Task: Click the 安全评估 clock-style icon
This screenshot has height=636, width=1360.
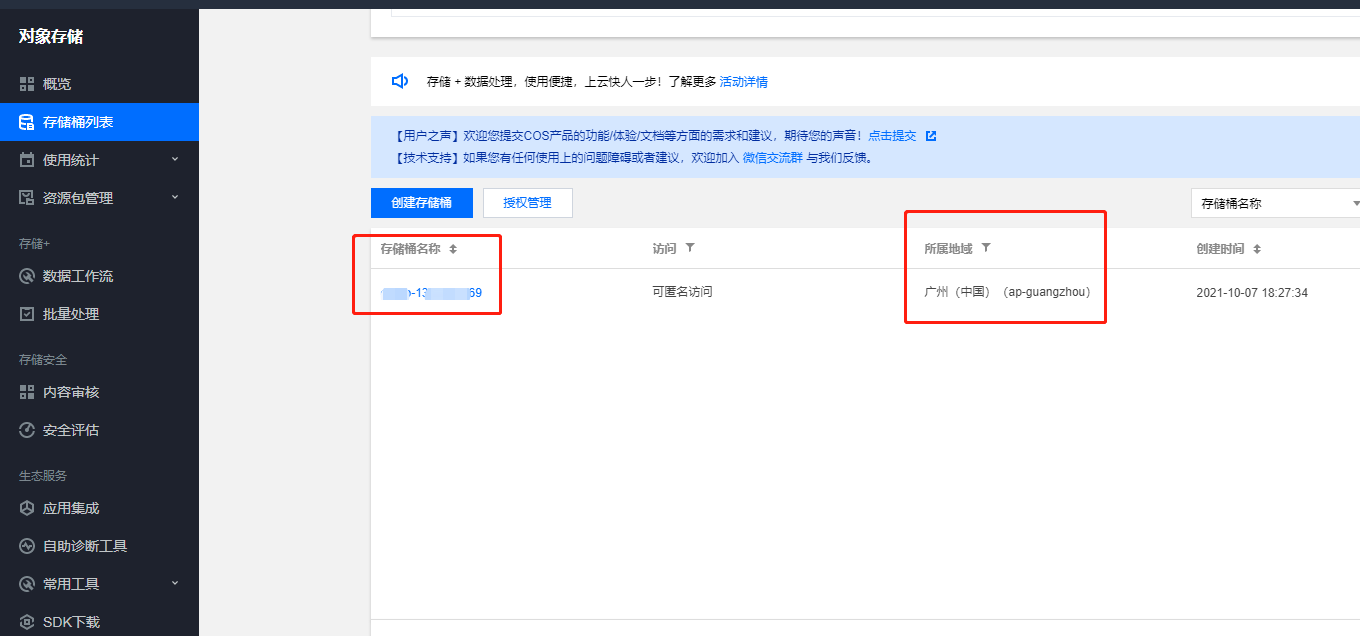Action: click(26, 430)
